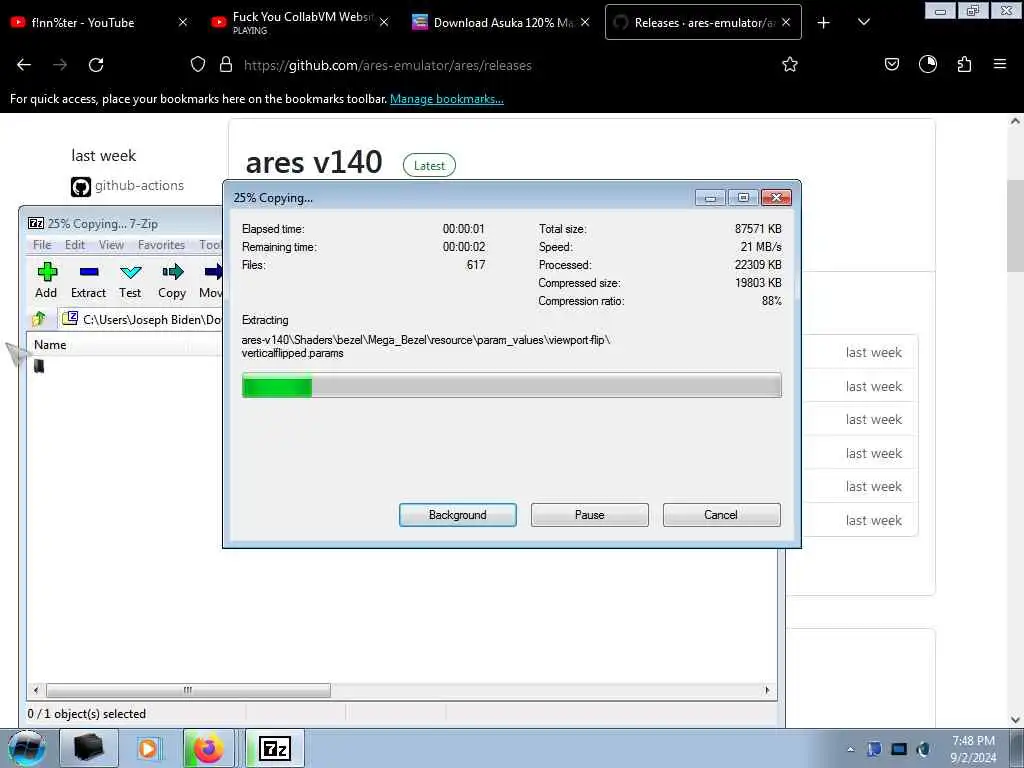Open the Windows Start menu
Image resolution: width=1024 pixels, height=768 pixels.
point(27,748)
